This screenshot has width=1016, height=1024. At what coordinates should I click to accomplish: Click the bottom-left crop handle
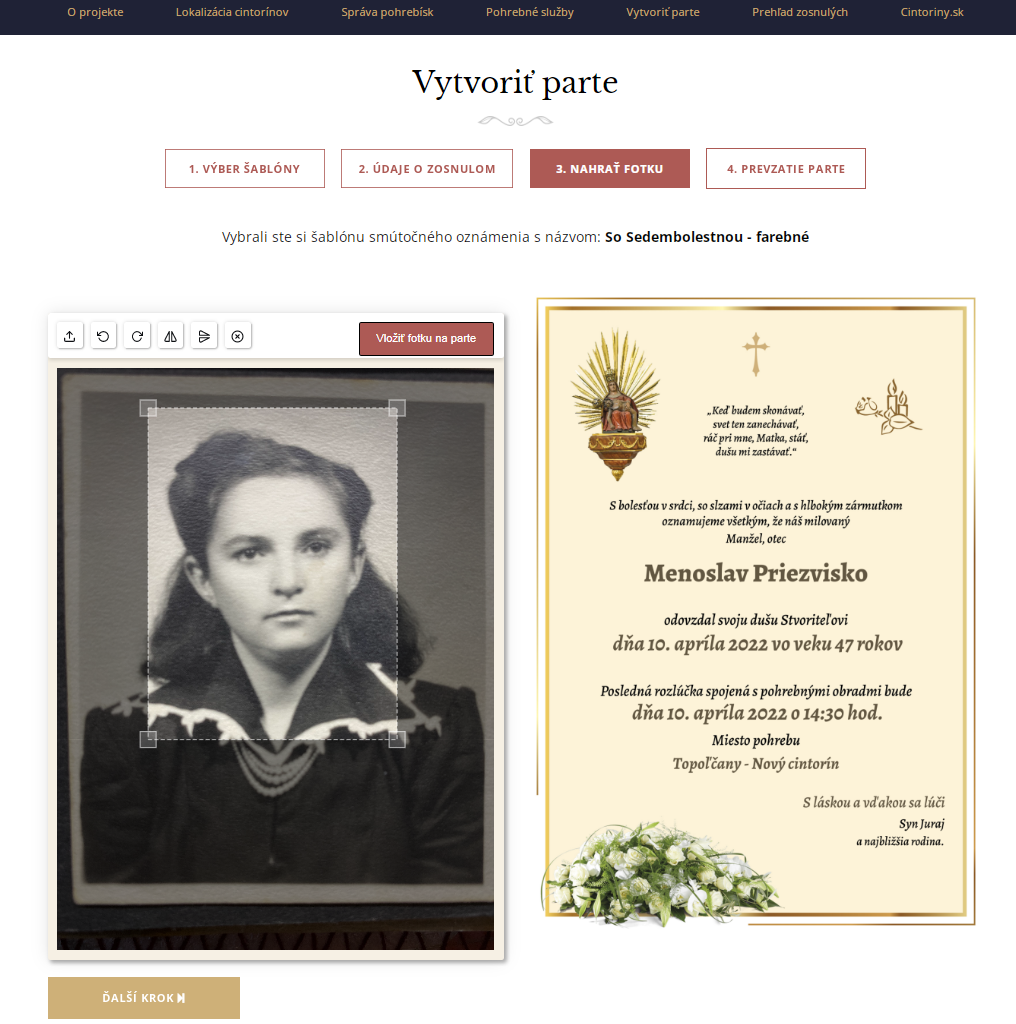click(148, 739)
